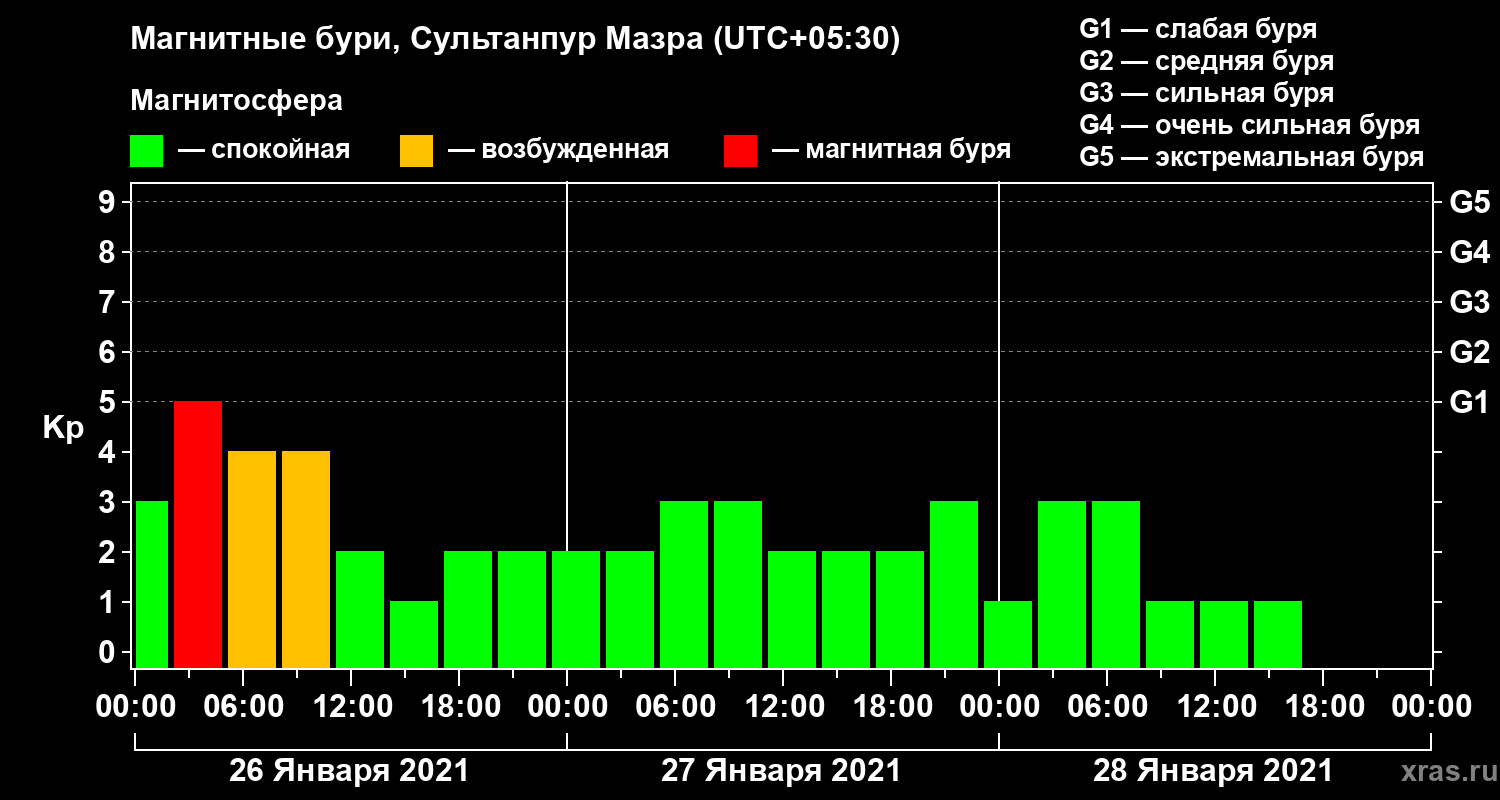Click the '27 Января 2021' date label
Viewport: 1500px width, 800px height.
coord(781,771)
